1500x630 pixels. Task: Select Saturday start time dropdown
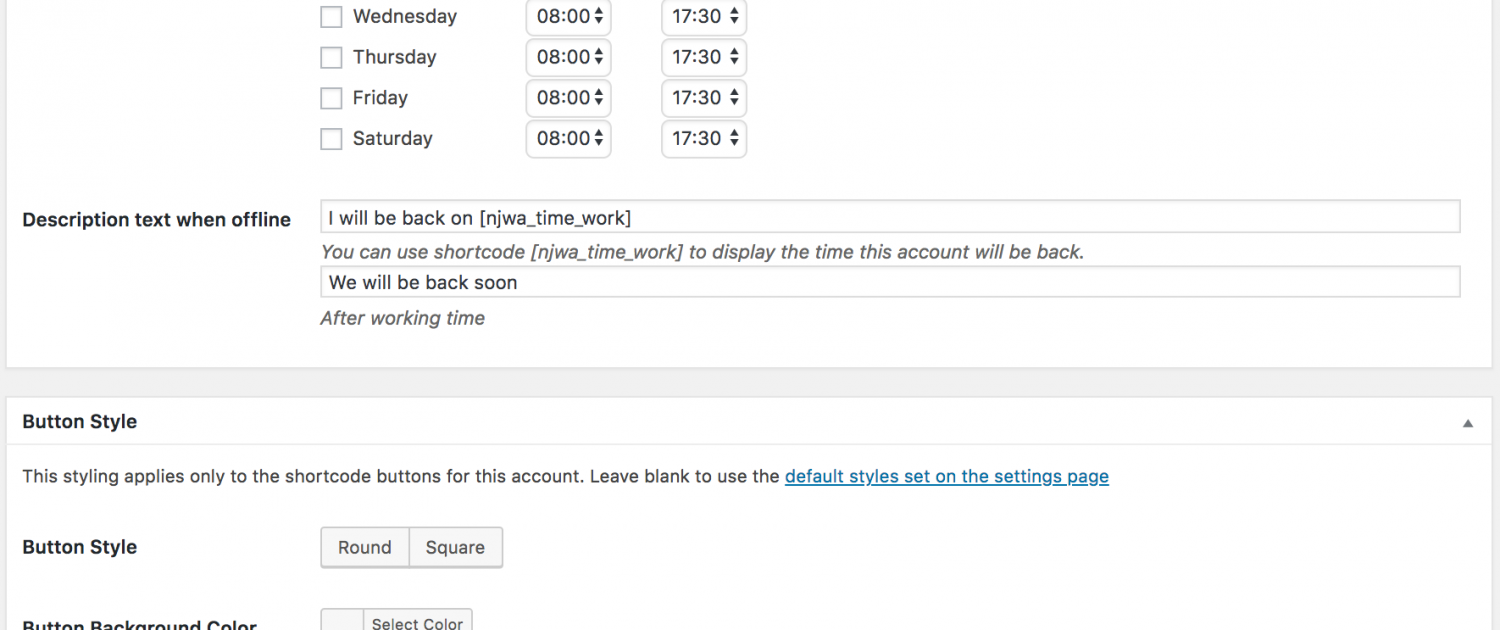568,139
